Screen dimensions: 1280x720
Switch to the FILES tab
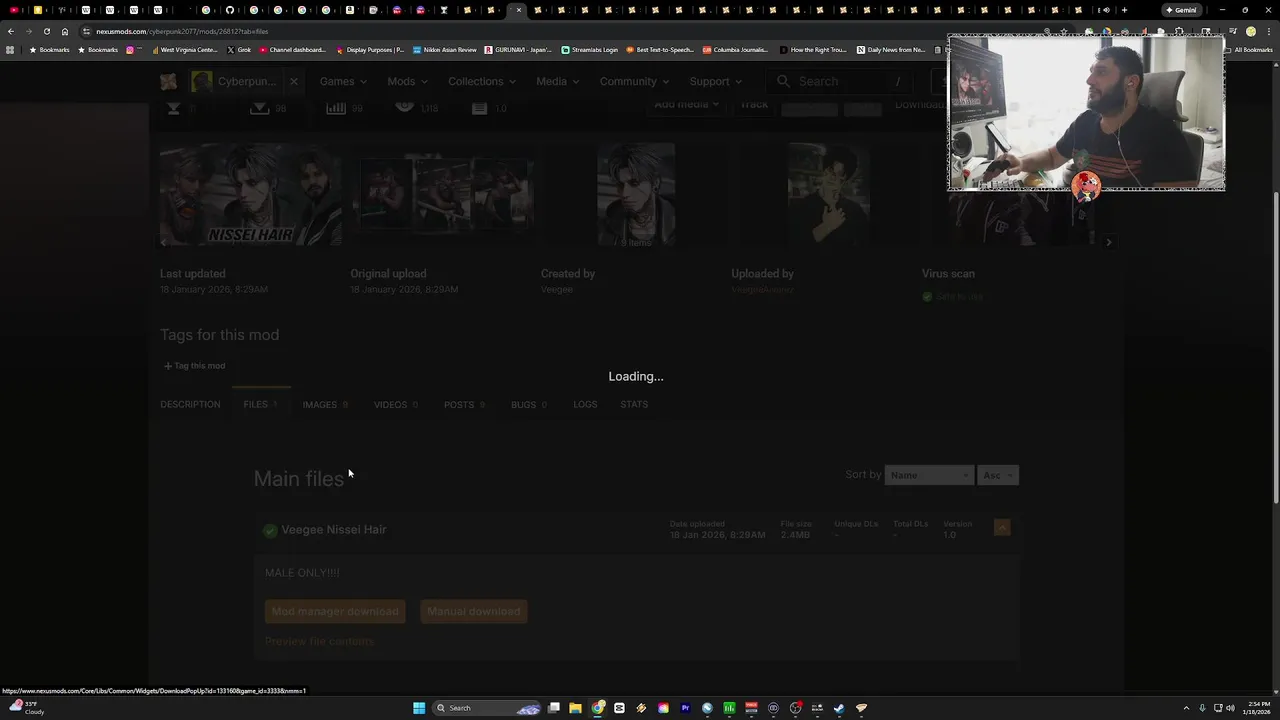(x=260, y=404)
